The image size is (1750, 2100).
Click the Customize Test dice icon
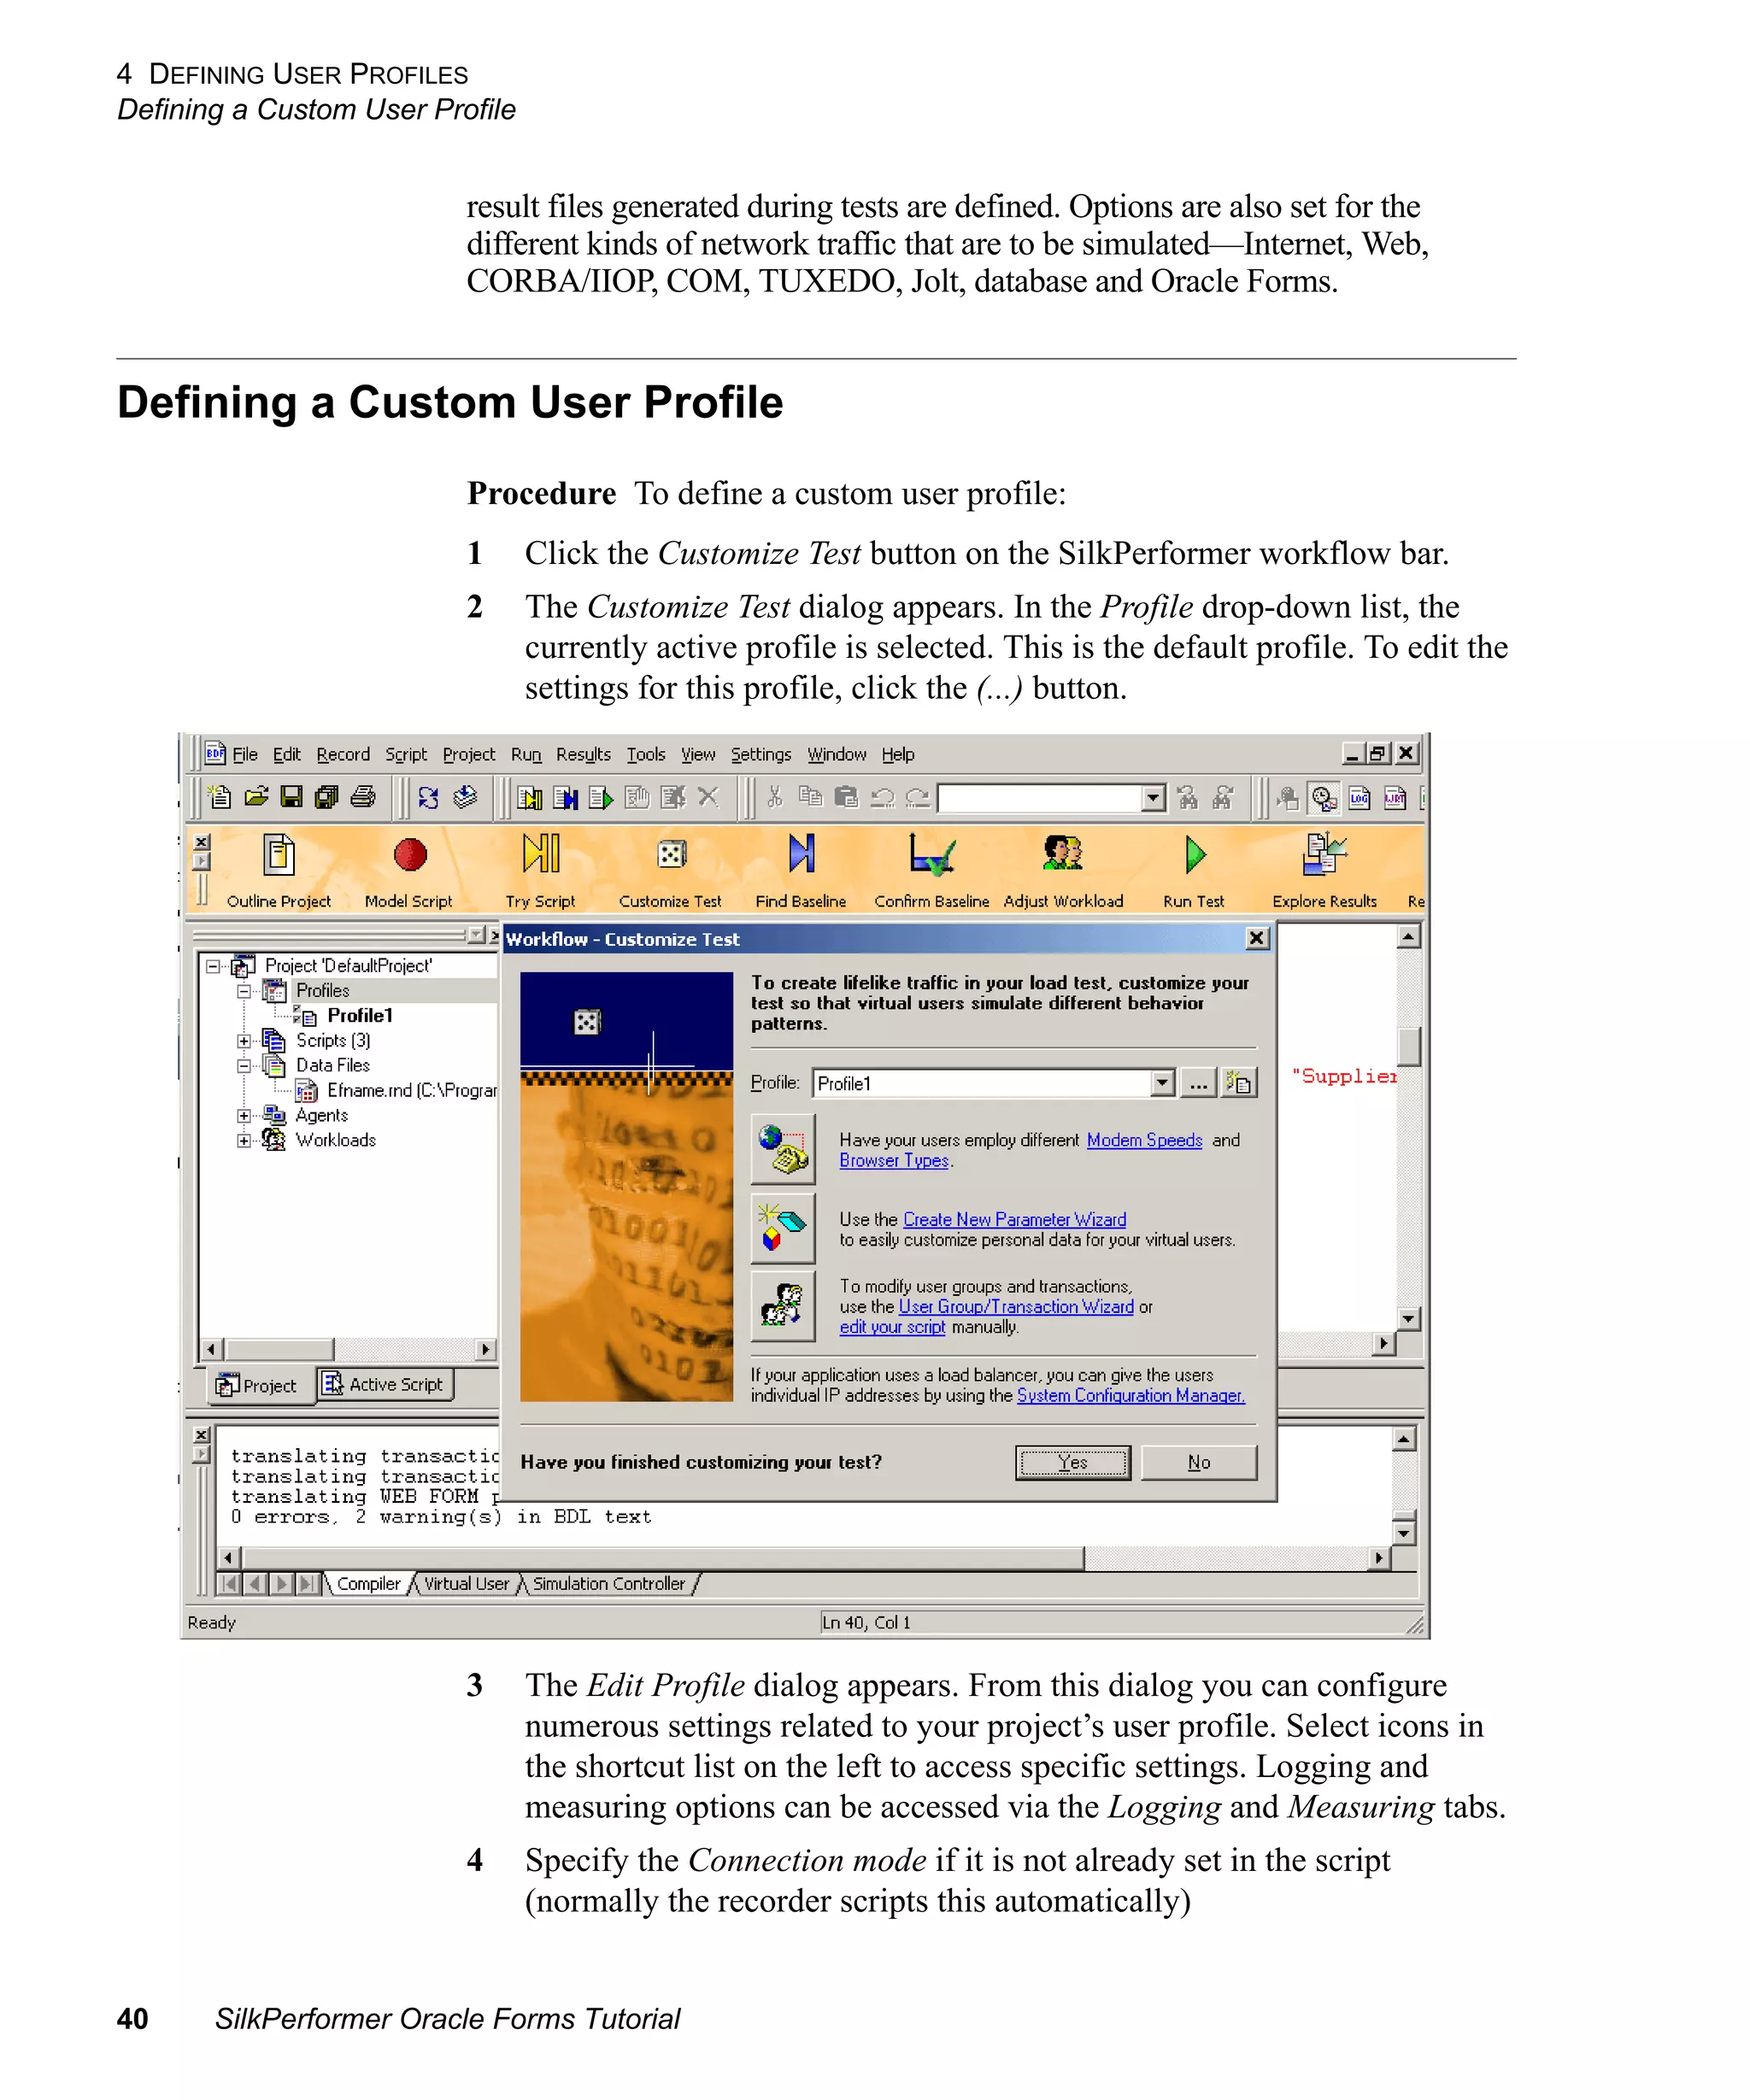pyautogui.click(x=671, y=854)
